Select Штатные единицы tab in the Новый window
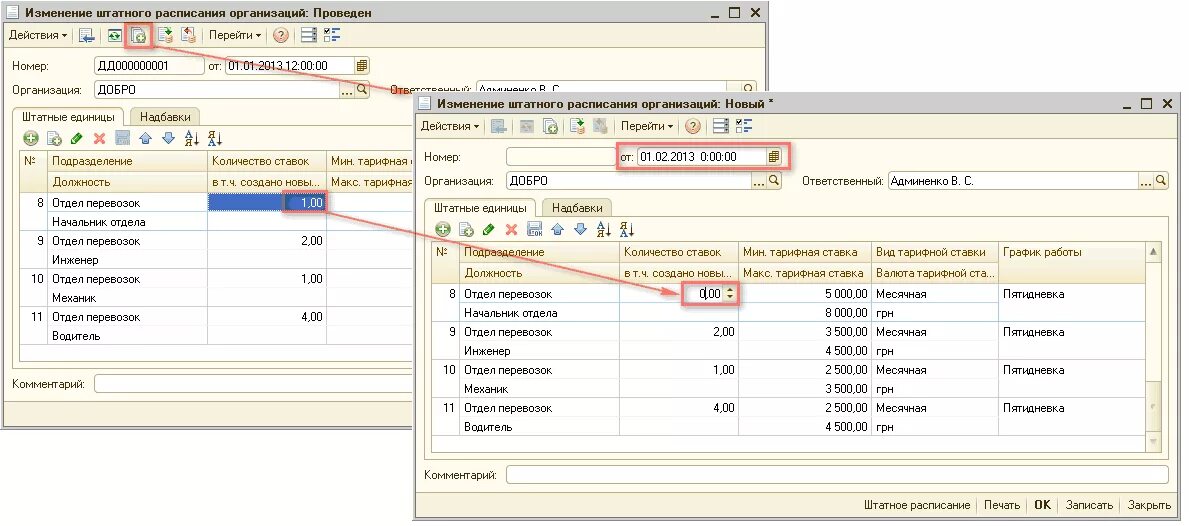Image resolution: width=1189 pixels, height=526 pixels. [x=481, y=208]
